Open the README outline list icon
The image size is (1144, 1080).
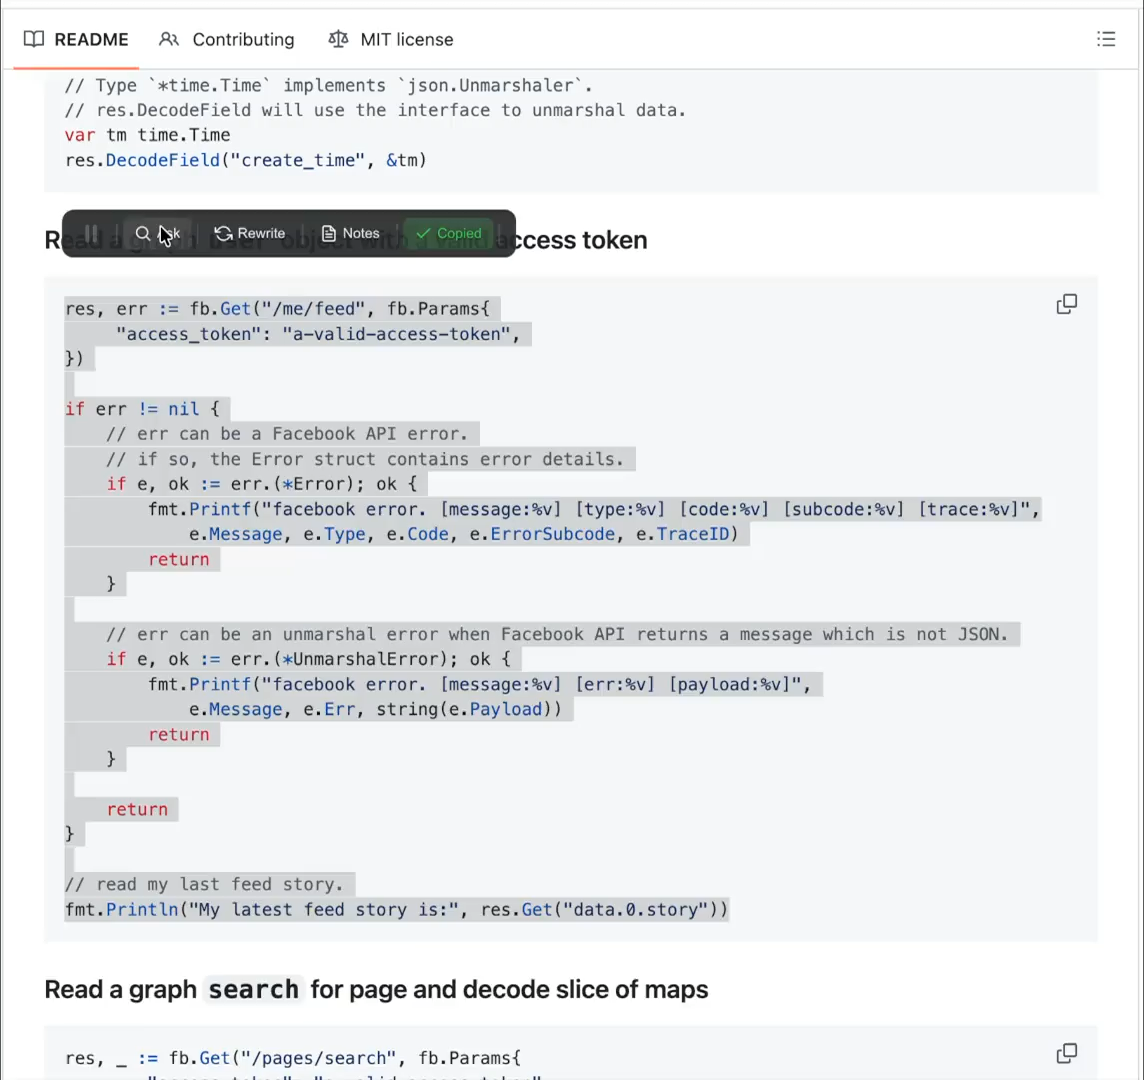point(1105,40)
